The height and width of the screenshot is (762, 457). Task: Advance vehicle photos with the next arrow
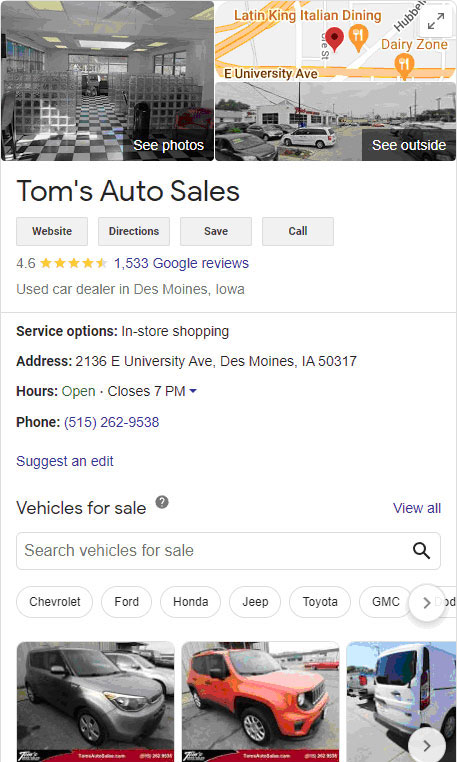tap(427, 745)
